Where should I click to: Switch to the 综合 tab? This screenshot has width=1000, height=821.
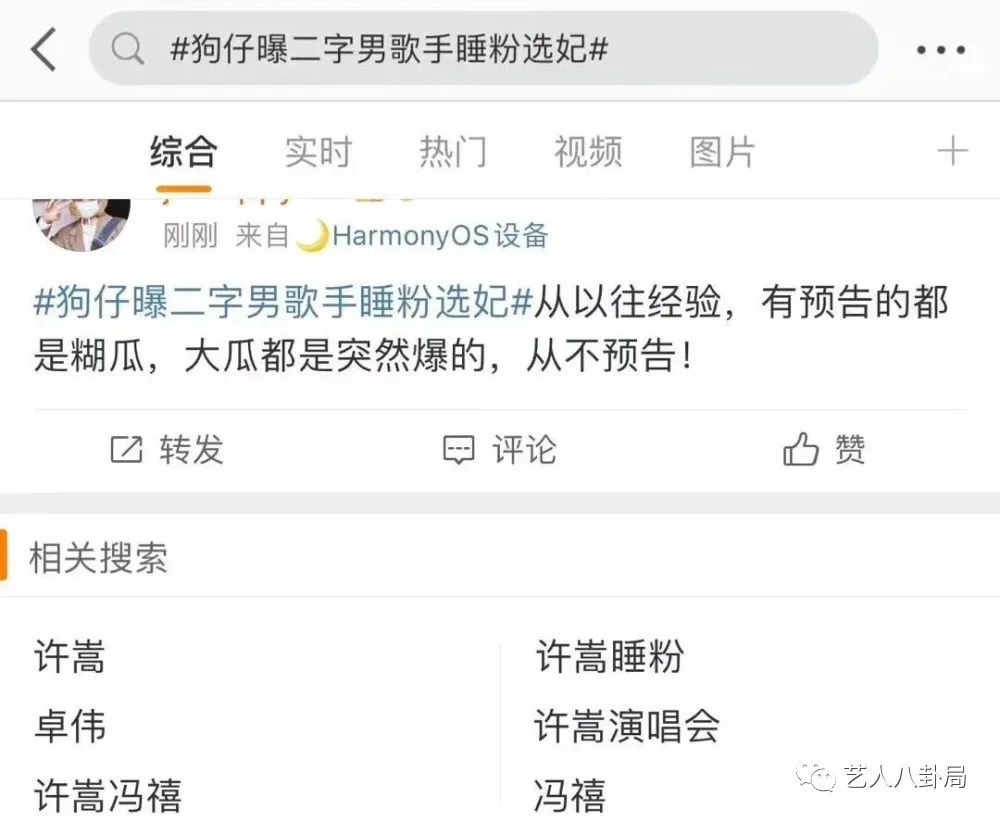[x=184, y=152]
